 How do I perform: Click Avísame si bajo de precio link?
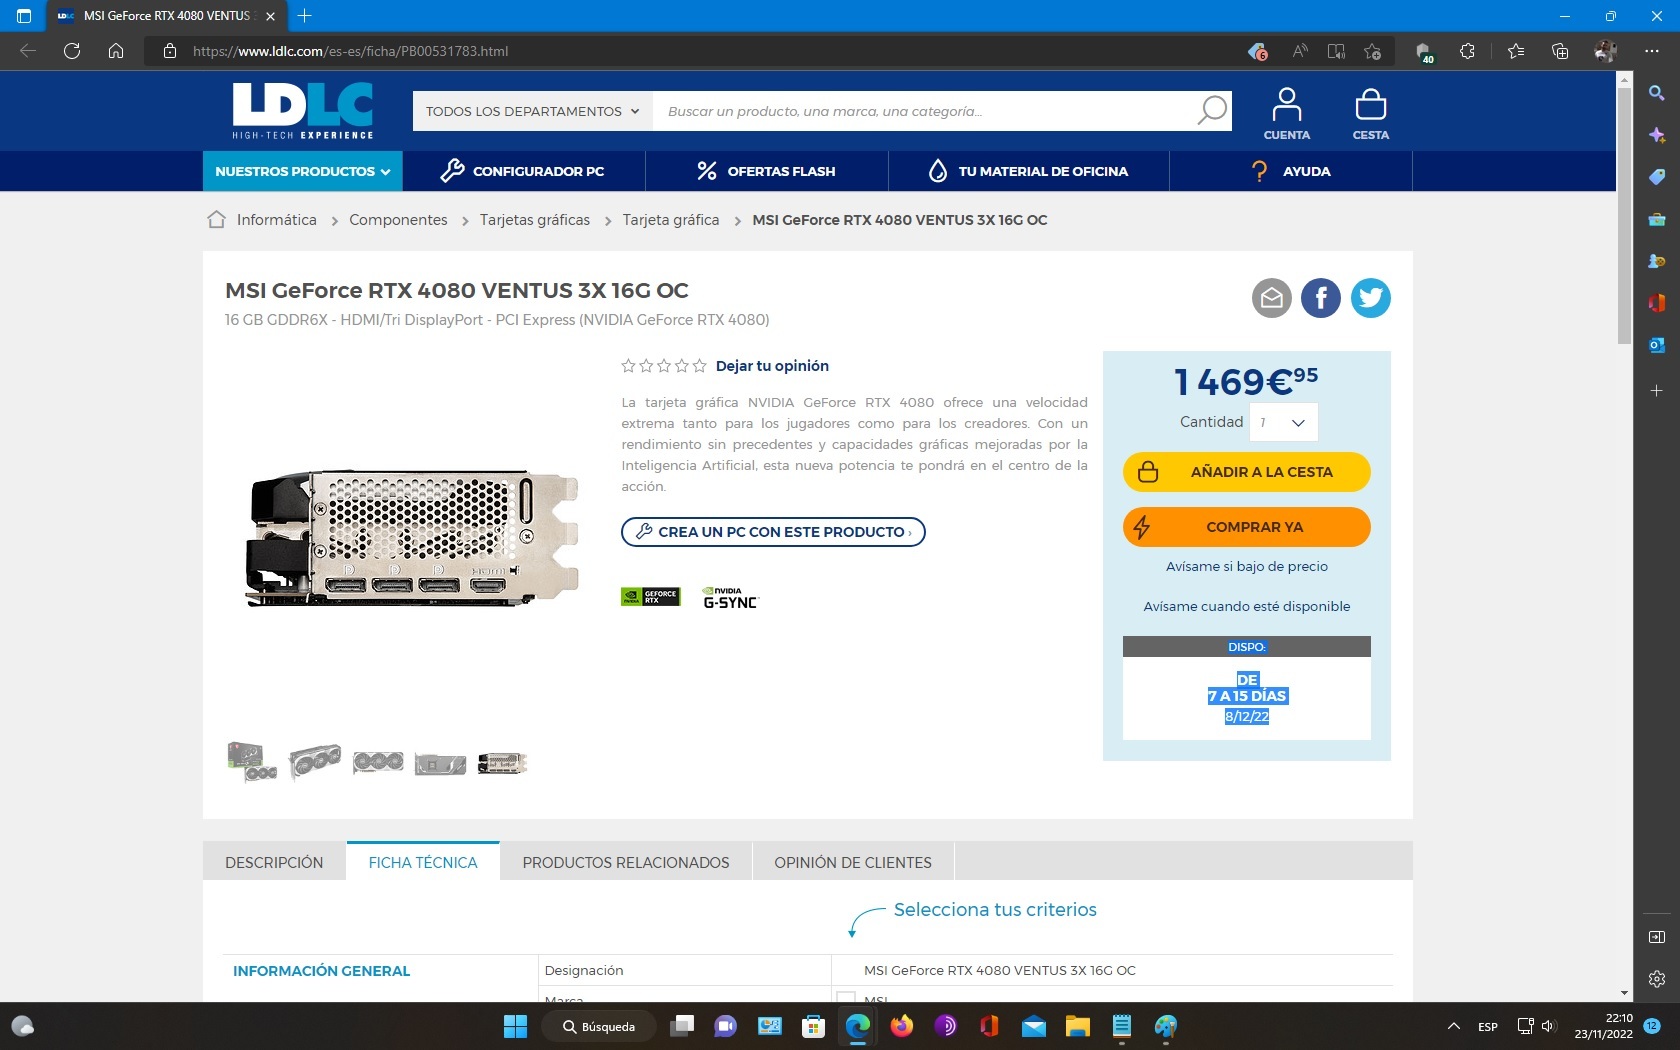tap(1246, 566)
